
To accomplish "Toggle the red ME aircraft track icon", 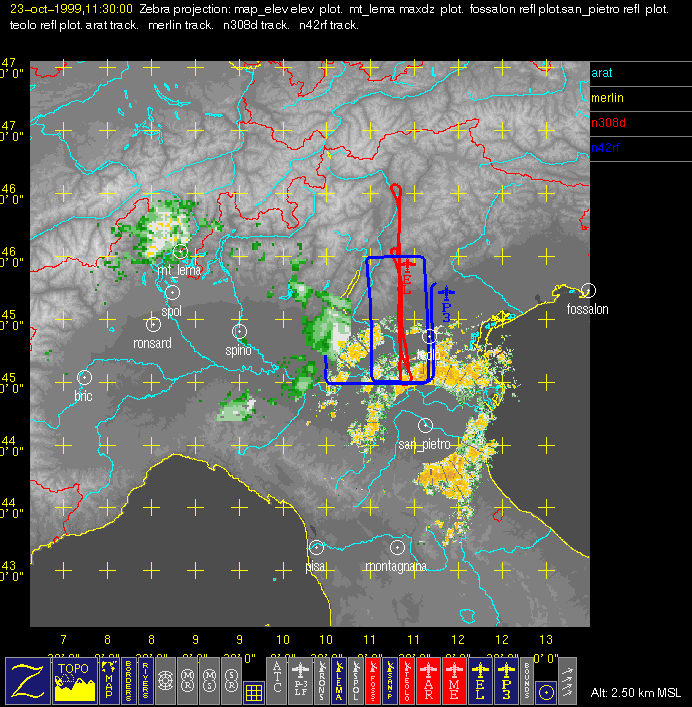I will [x=454, y=681].
